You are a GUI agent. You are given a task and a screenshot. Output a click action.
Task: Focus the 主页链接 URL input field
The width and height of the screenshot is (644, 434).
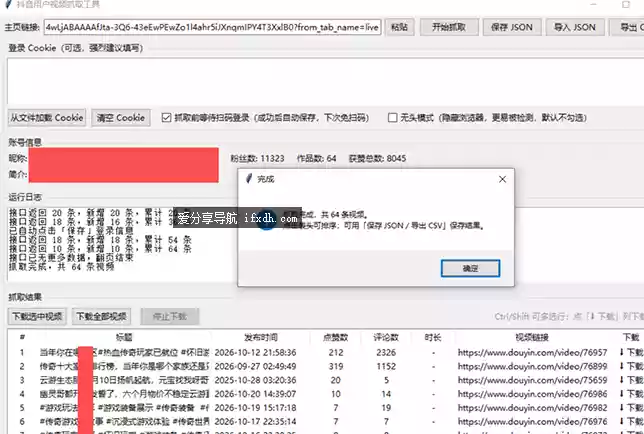[x=212, y=28]
